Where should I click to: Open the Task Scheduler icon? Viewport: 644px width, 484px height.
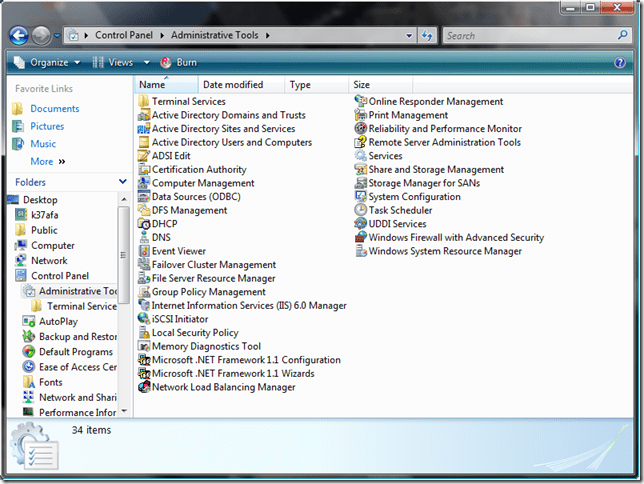pos(361,211)
